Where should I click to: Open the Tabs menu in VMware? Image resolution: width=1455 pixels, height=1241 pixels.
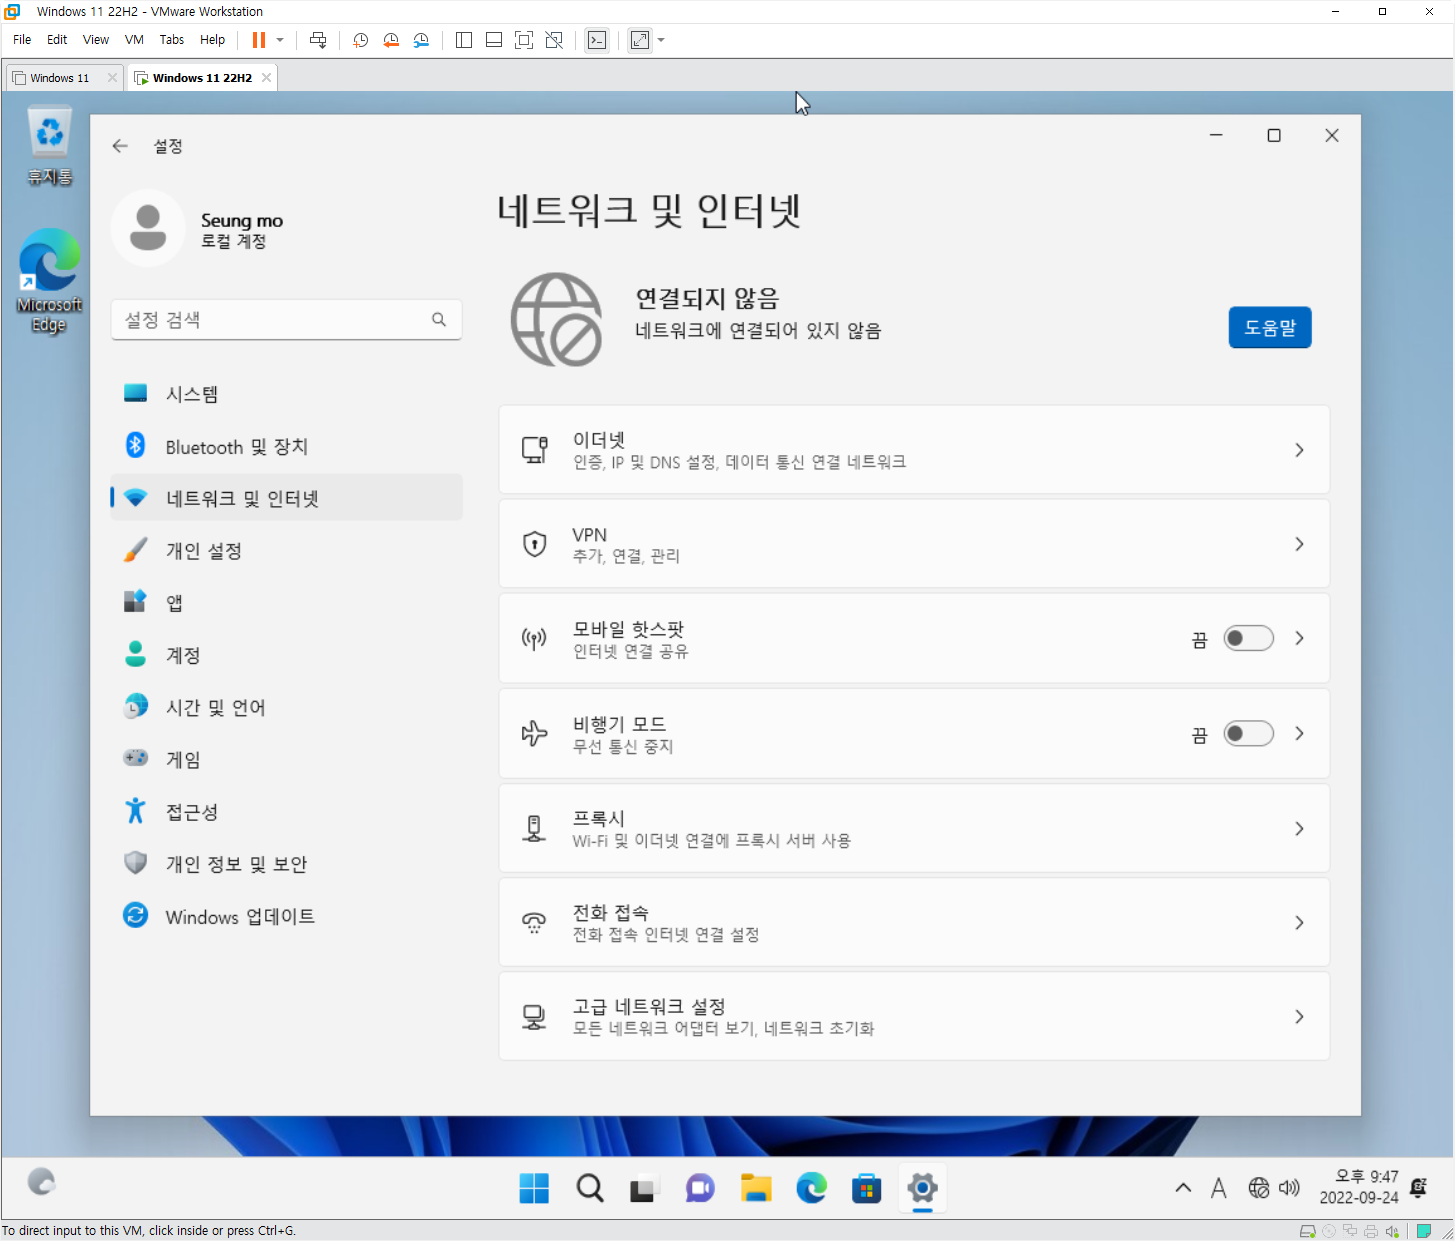[x=172, y=40]
